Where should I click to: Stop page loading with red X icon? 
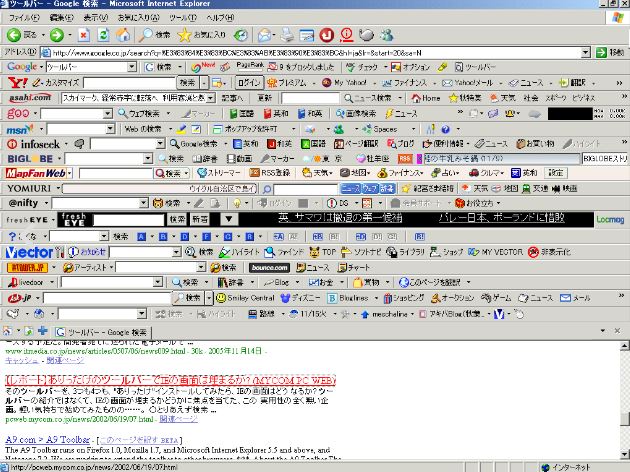(x=84, y=35)
